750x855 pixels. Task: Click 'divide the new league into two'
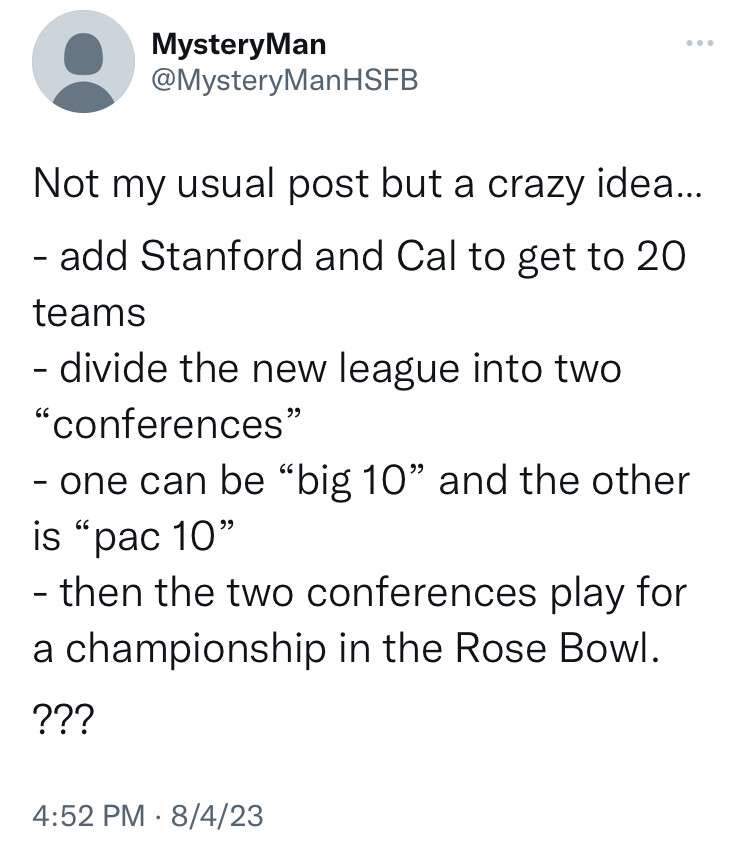click(327, 368)
